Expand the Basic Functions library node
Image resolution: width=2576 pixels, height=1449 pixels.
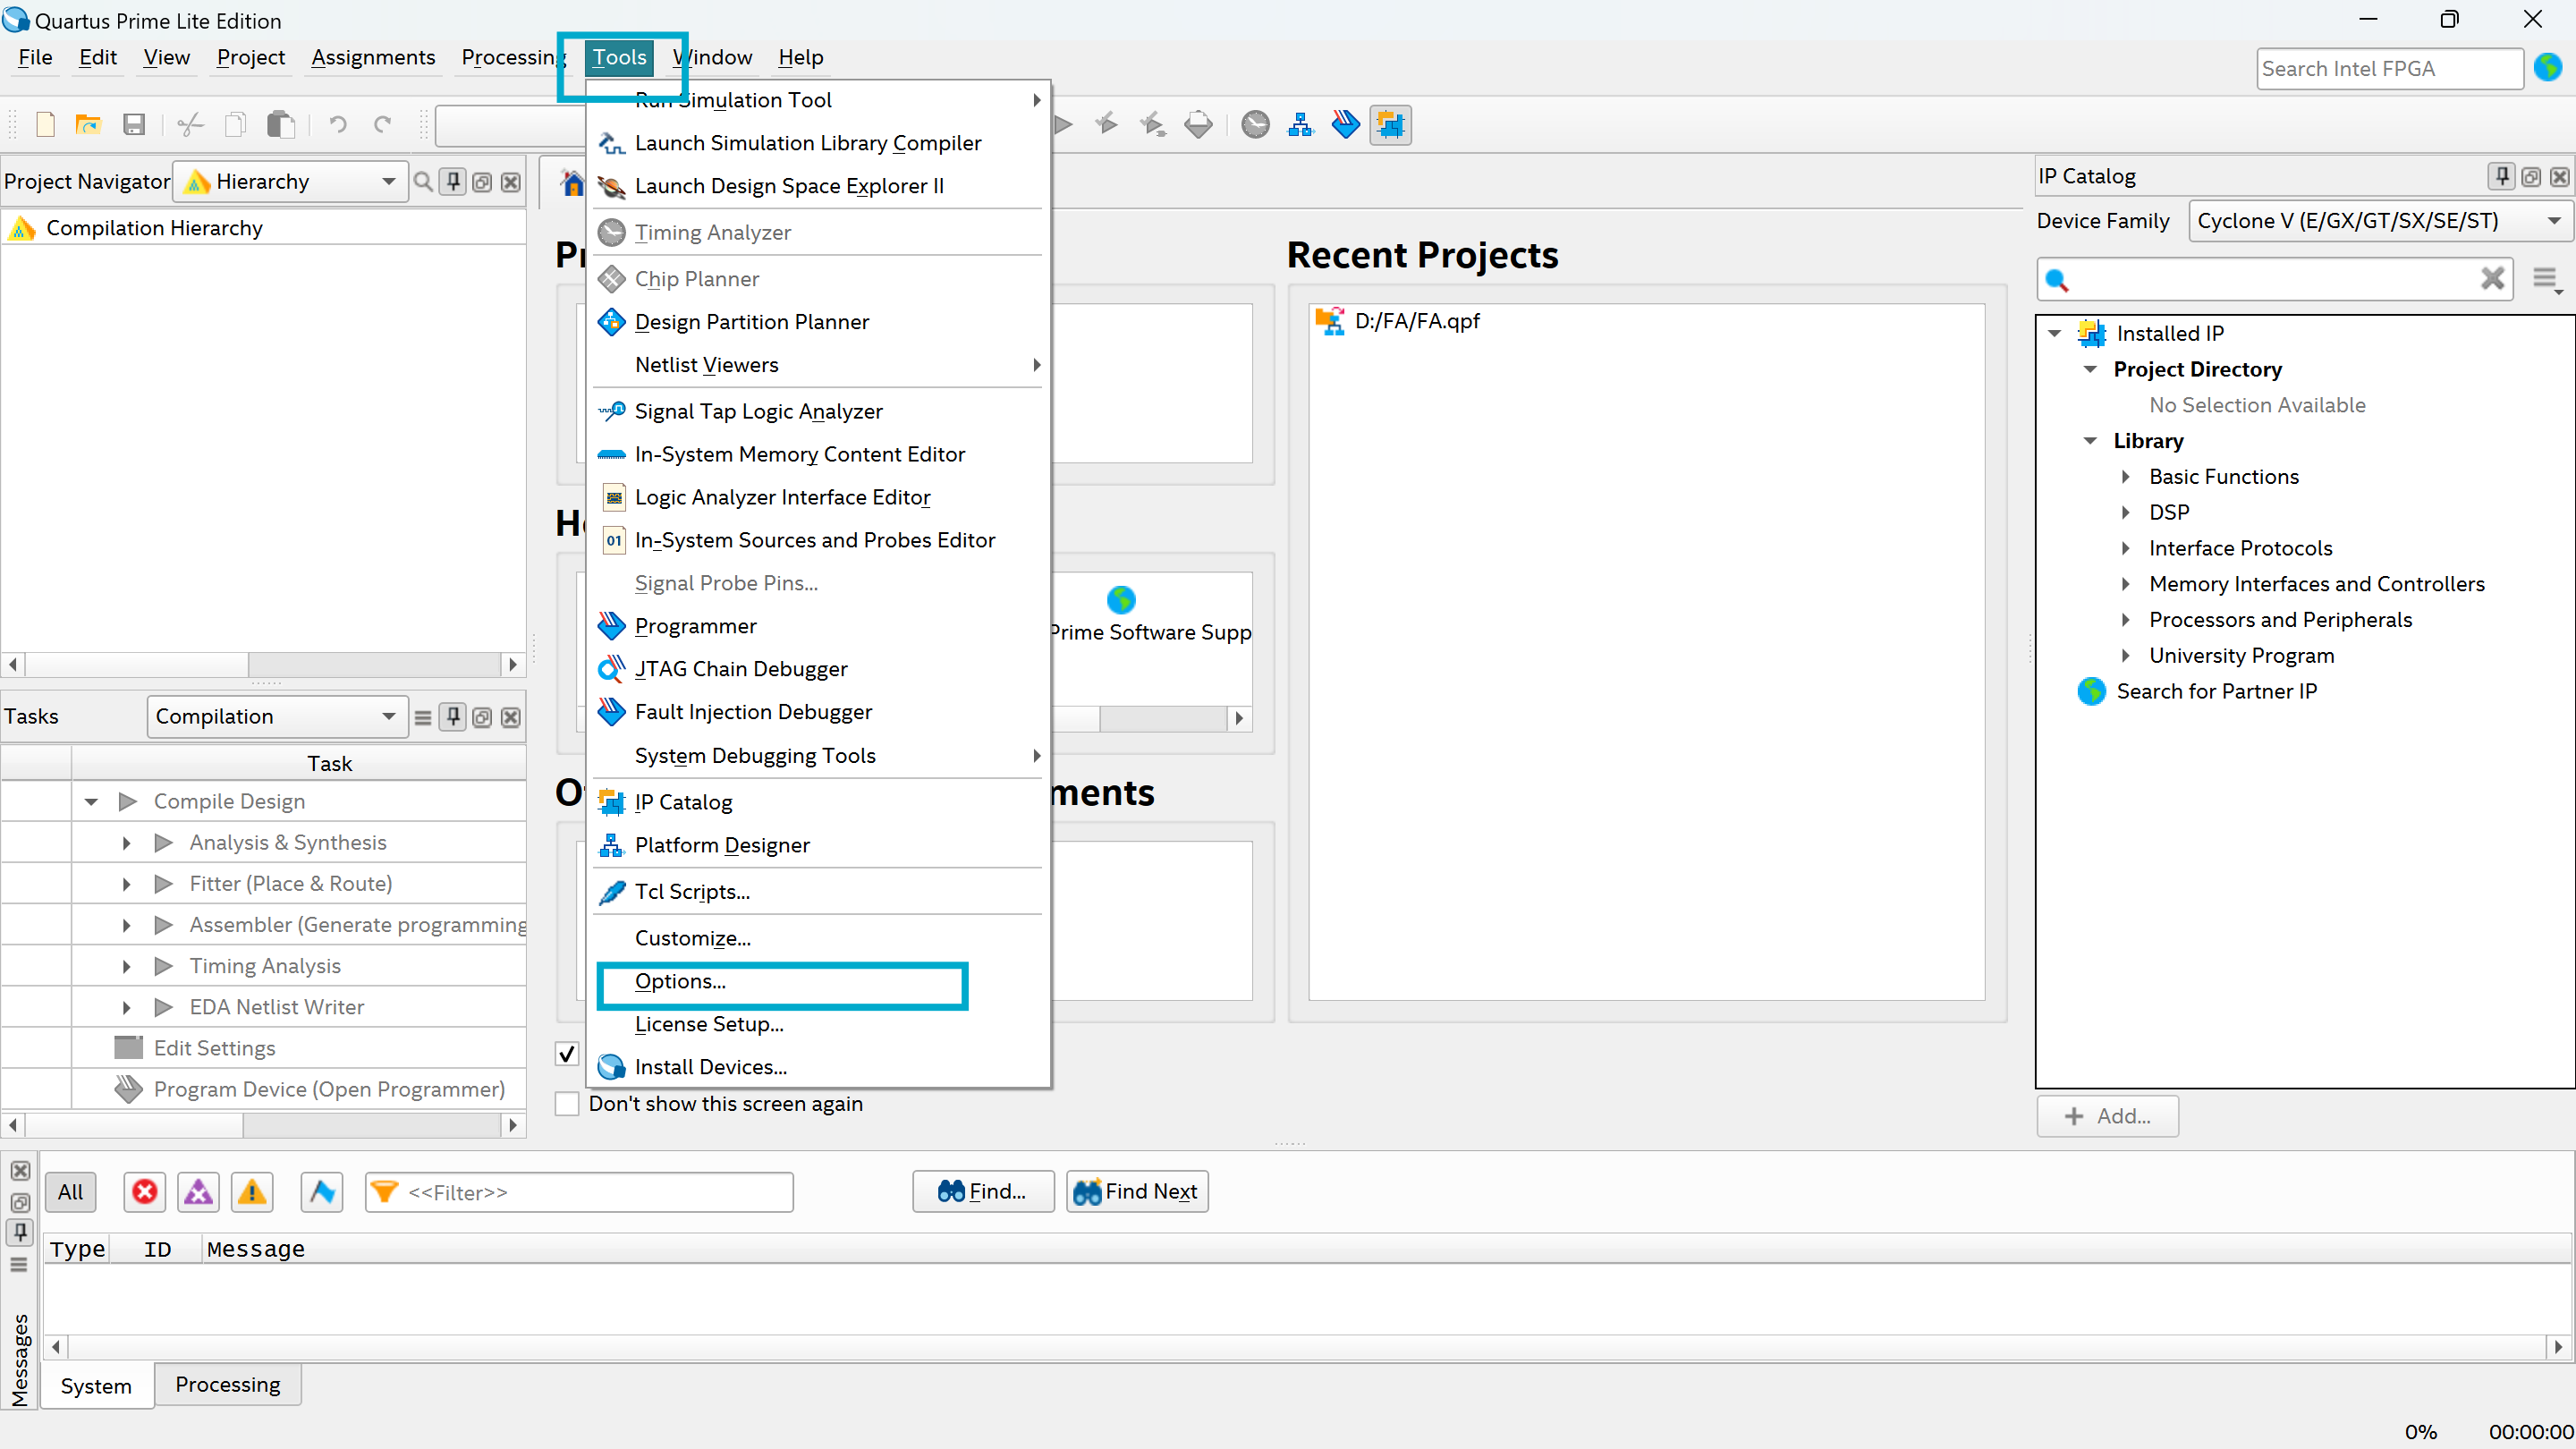tap(2126, 477)
